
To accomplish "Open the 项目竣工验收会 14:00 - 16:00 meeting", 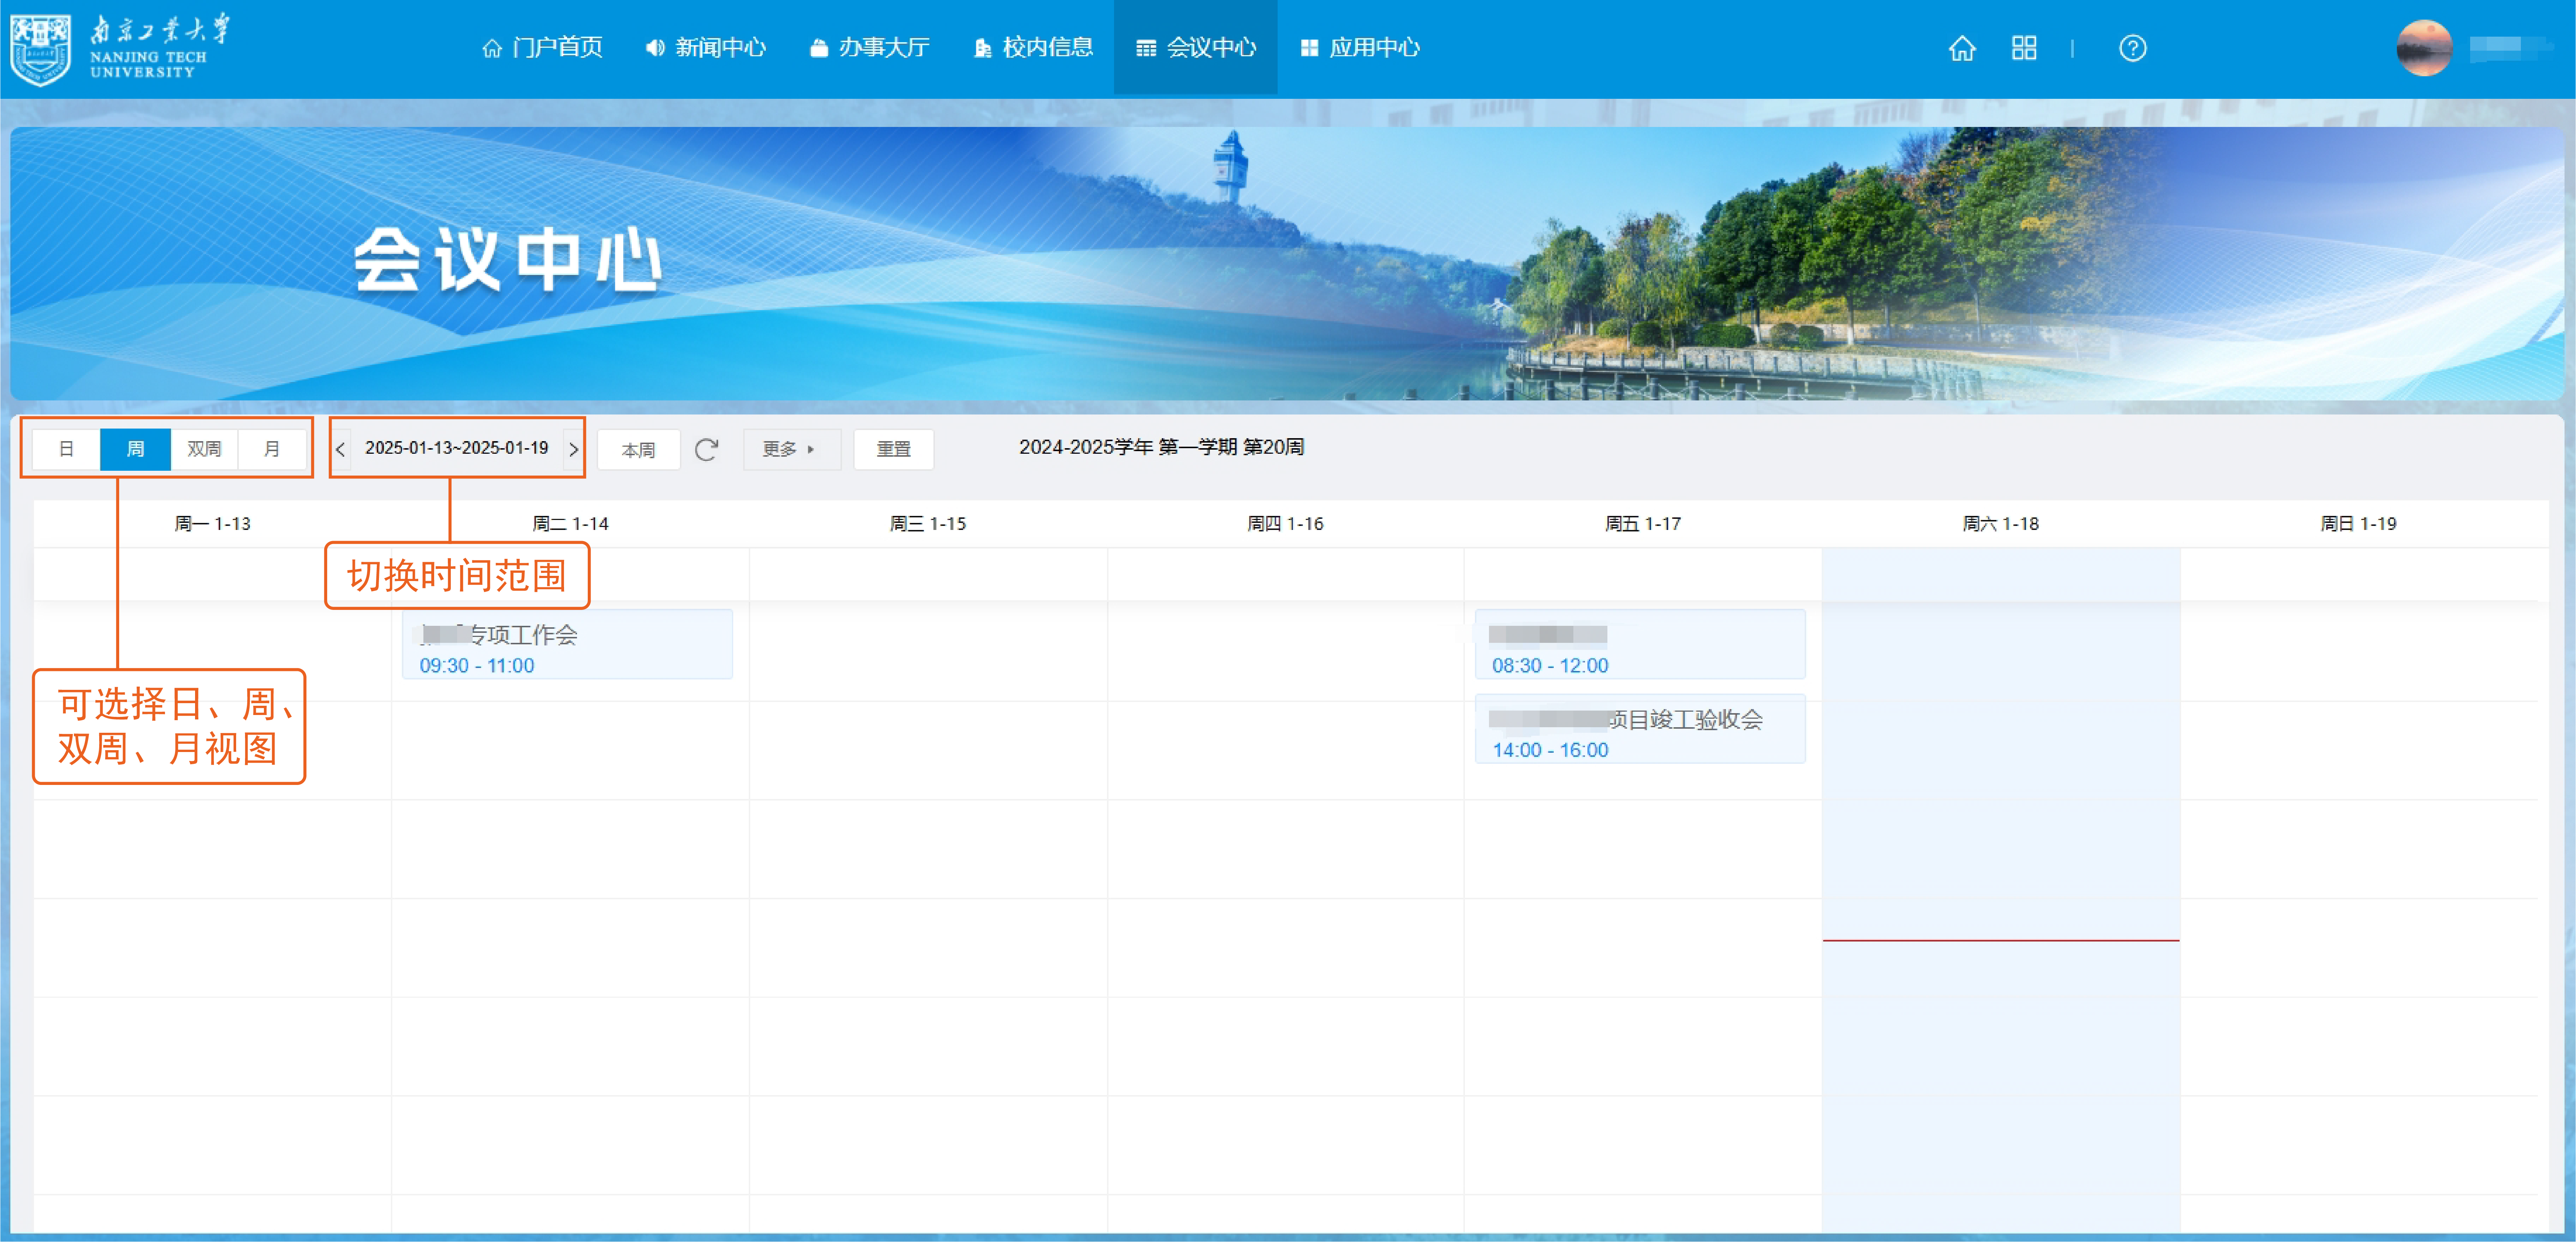I will click(x=1640, y=729).
